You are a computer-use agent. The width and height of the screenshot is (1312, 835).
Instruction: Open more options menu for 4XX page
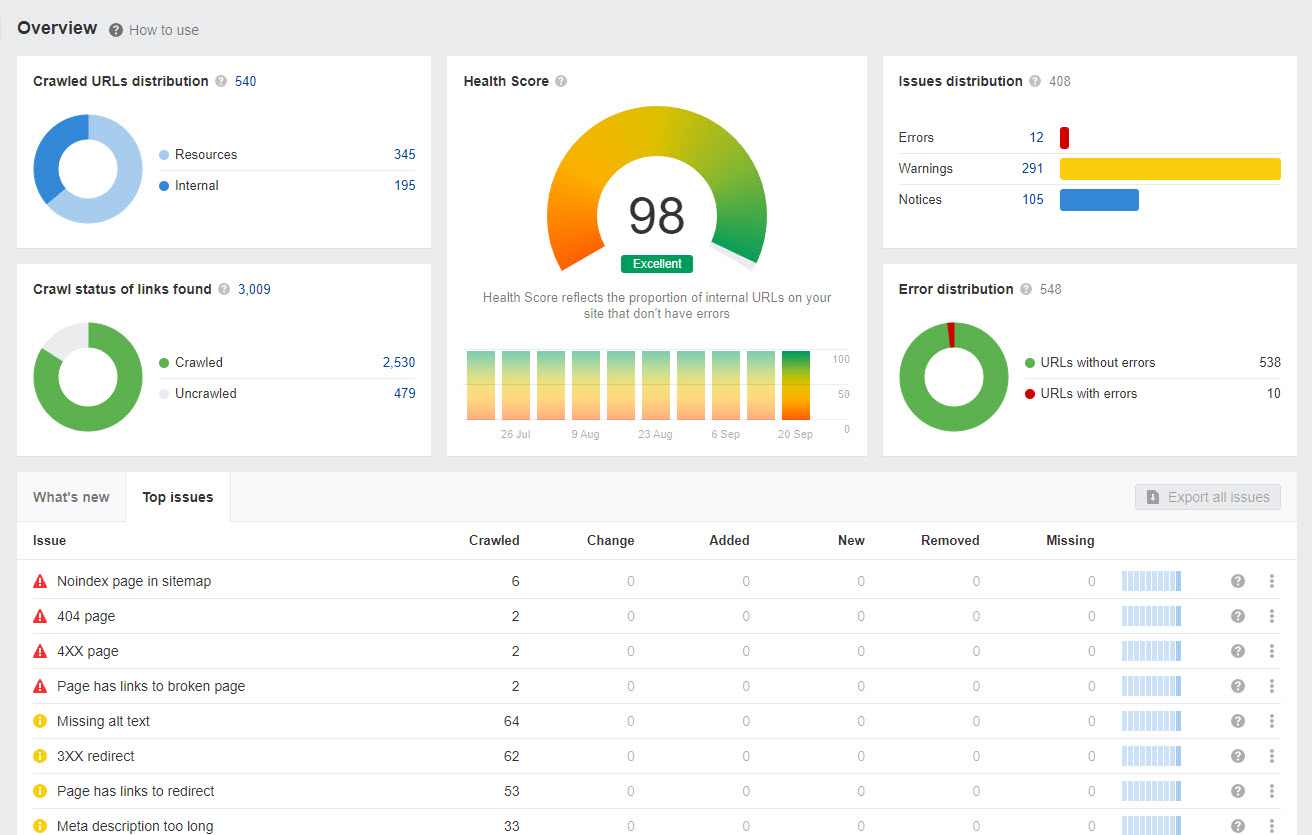(1272, 651)
